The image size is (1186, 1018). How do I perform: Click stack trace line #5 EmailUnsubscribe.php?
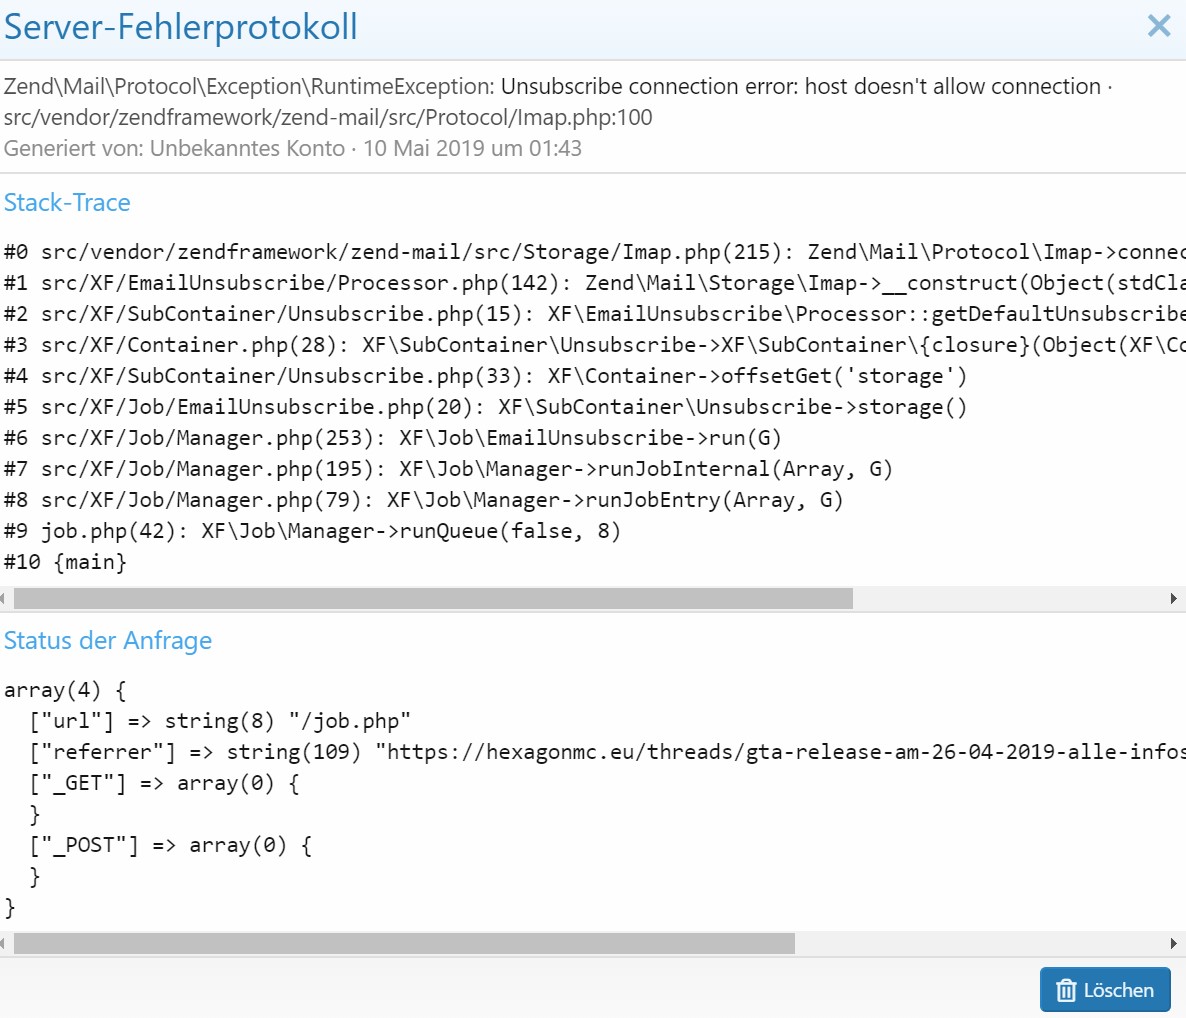pyautogui.click(x=486, y=407)
